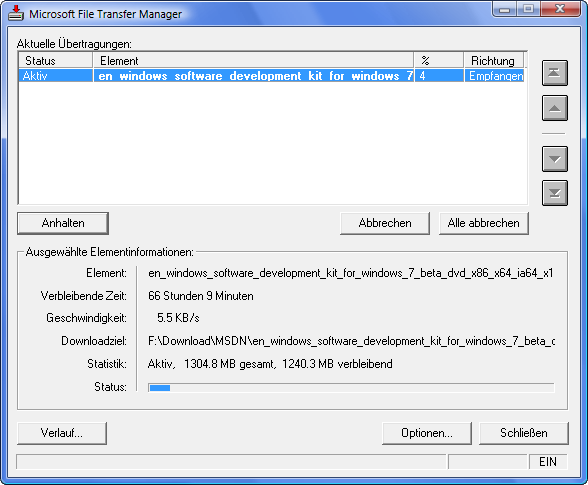The image size is (588, 485).
Task: Click the Schließen button
Action: (524, 433)
